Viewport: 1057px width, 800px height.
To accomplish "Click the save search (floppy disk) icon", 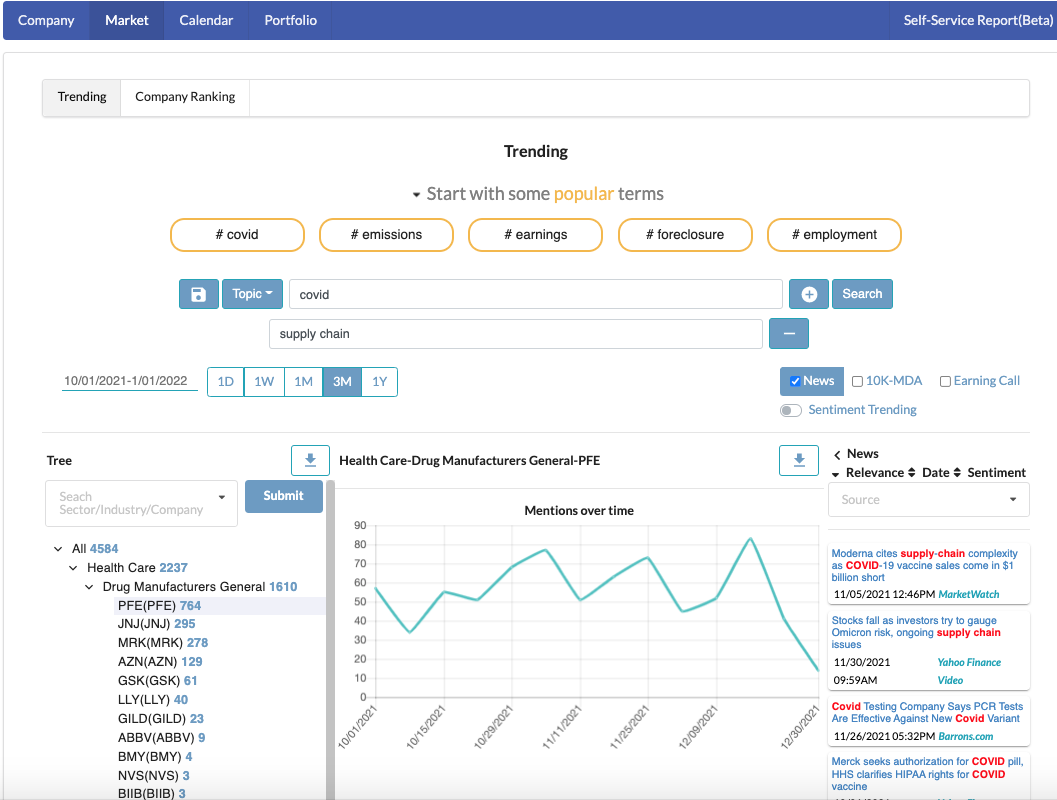I will 198,293.
